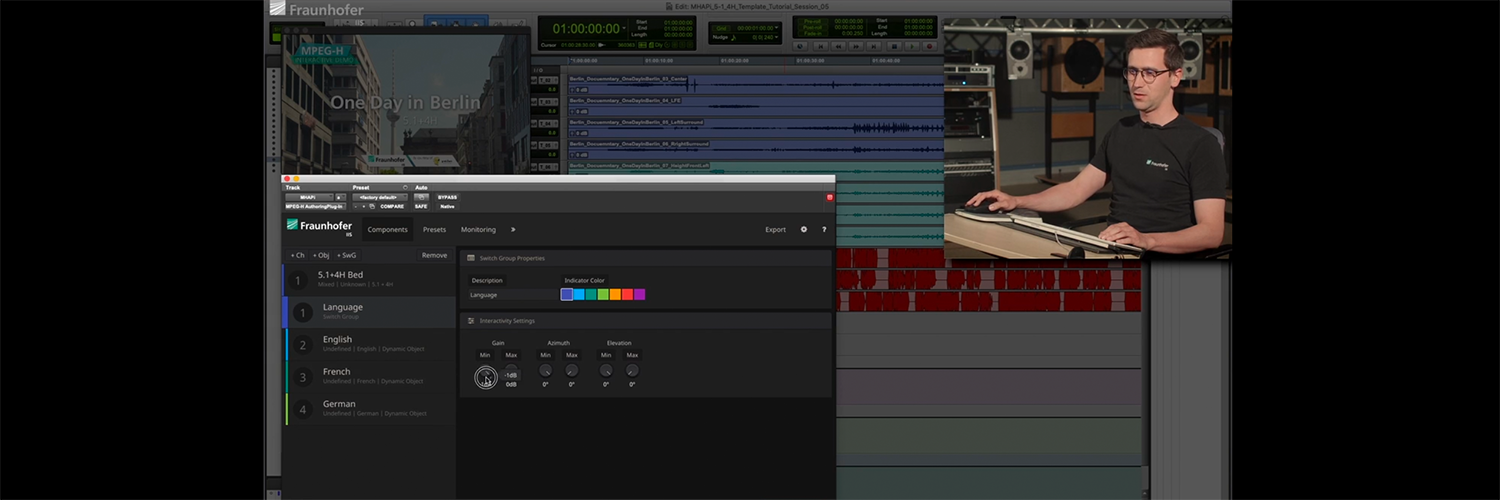Select next preset with plus button
This screenshot has width=1500, height=500.
pos(364,206)
